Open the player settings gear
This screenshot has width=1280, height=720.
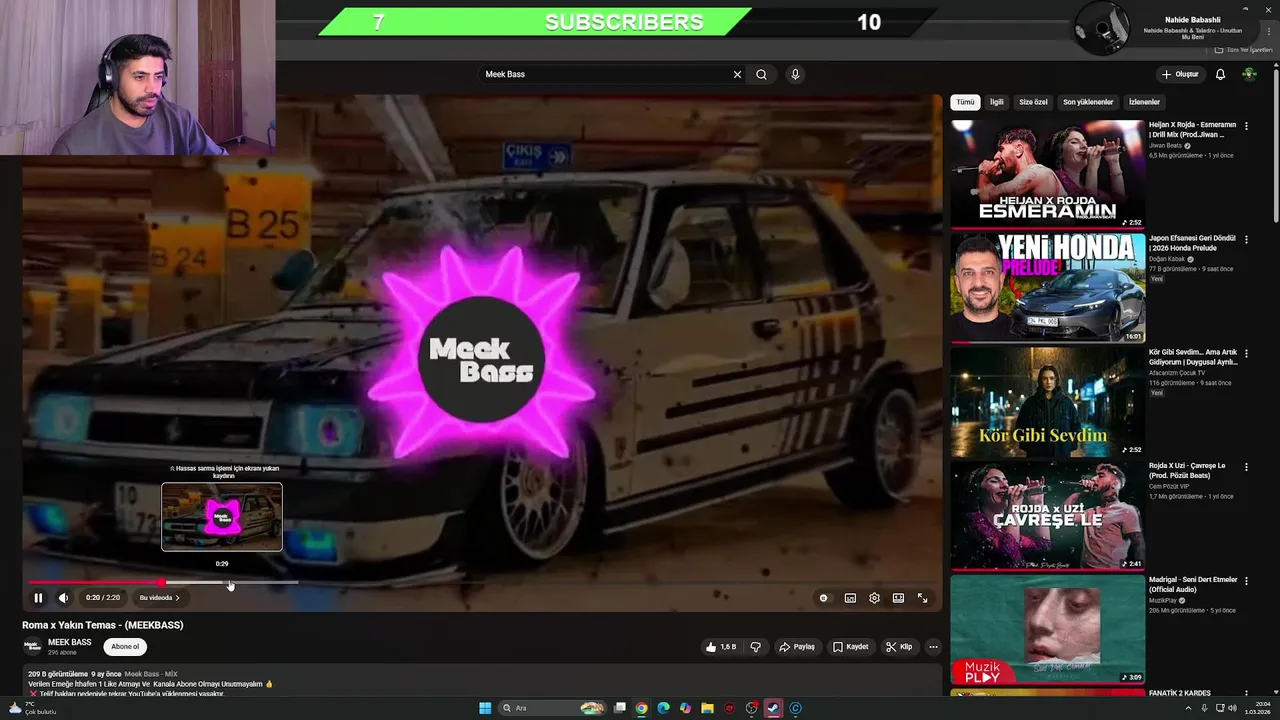(x=874, y=598)
